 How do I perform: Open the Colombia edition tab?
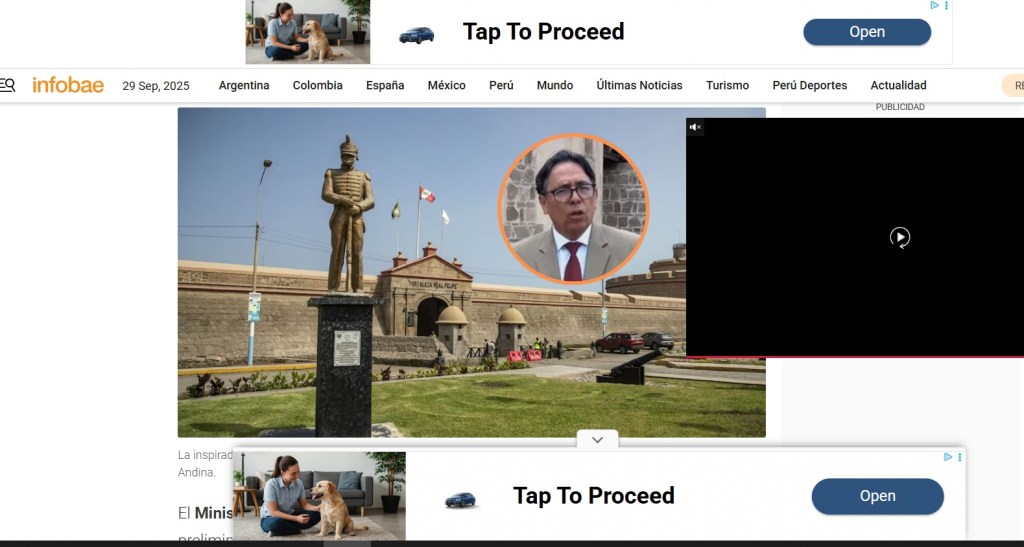point(317,85)
